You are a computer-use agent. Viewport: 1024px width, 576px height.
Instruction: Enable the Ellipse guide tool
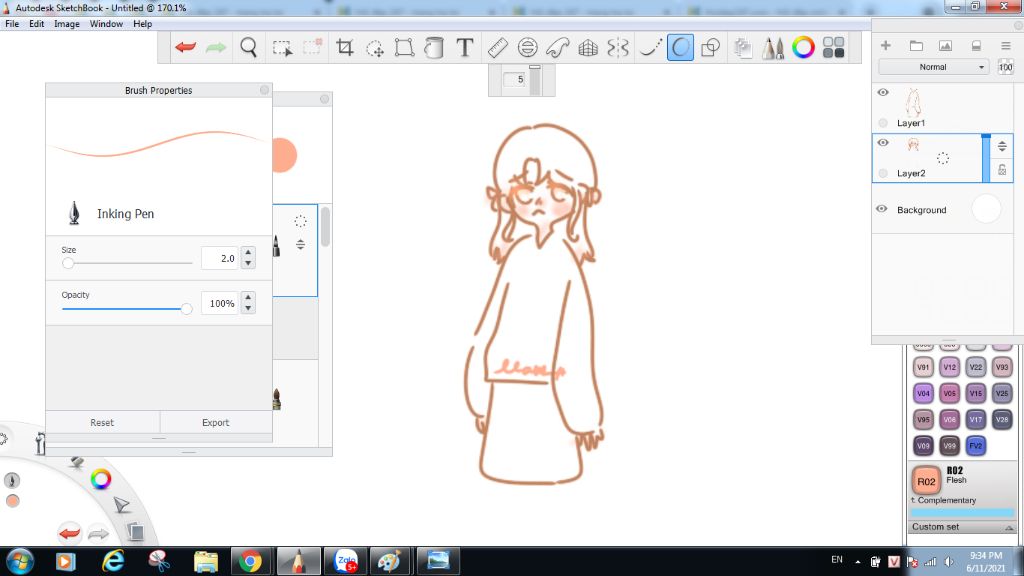528,47
